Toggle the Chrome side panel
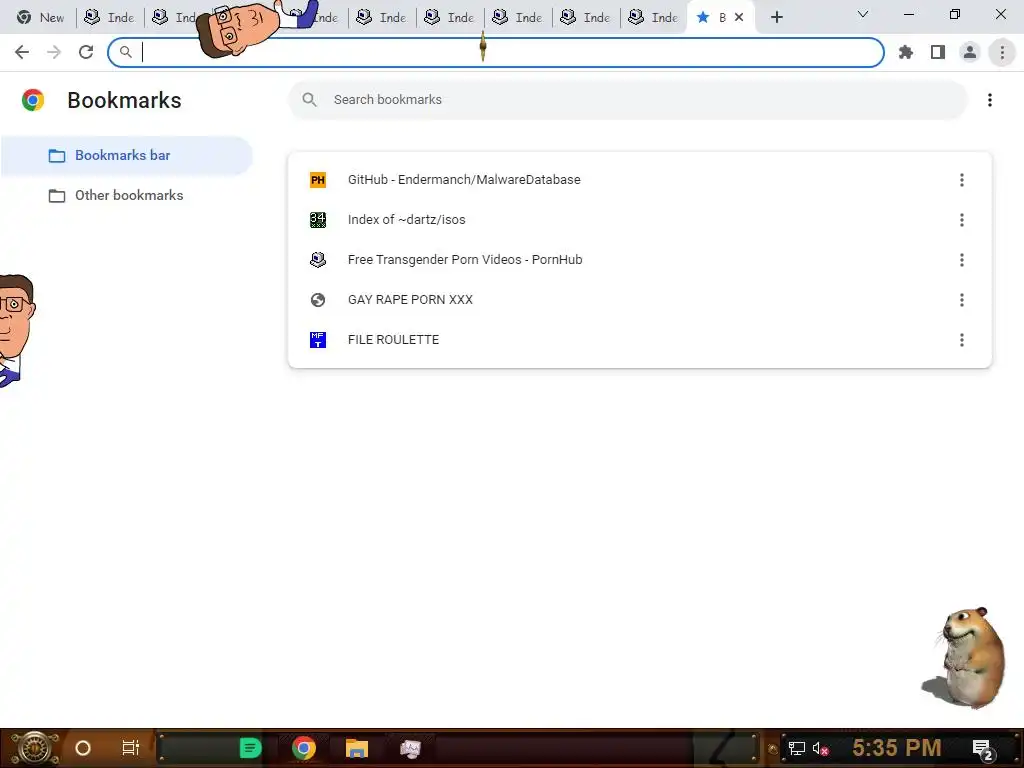 point(938,52)
